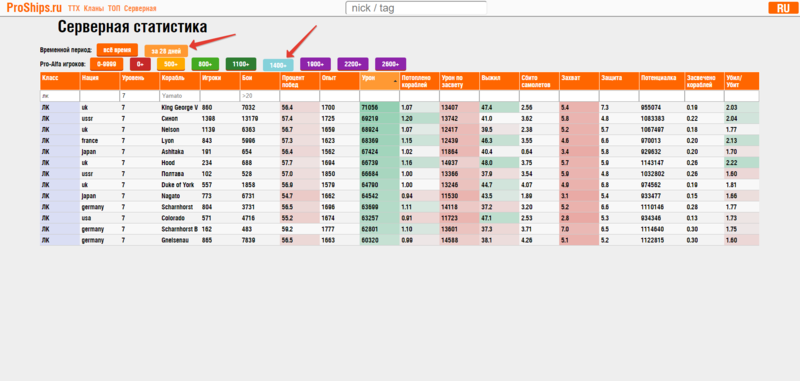Sort table by Опыт column header
This screenshot has height=381, width=800.
click(x=339, y=81)
